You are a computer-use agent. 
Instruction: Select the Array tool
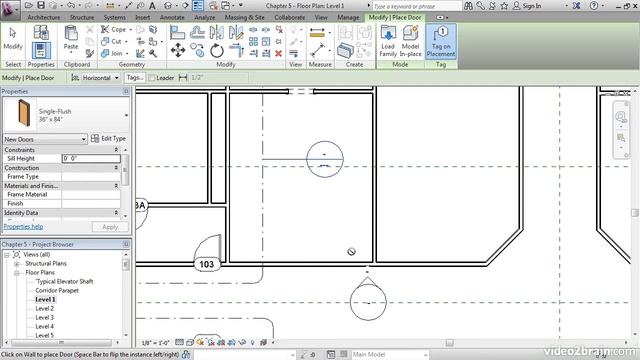click(x=253, y=42)
